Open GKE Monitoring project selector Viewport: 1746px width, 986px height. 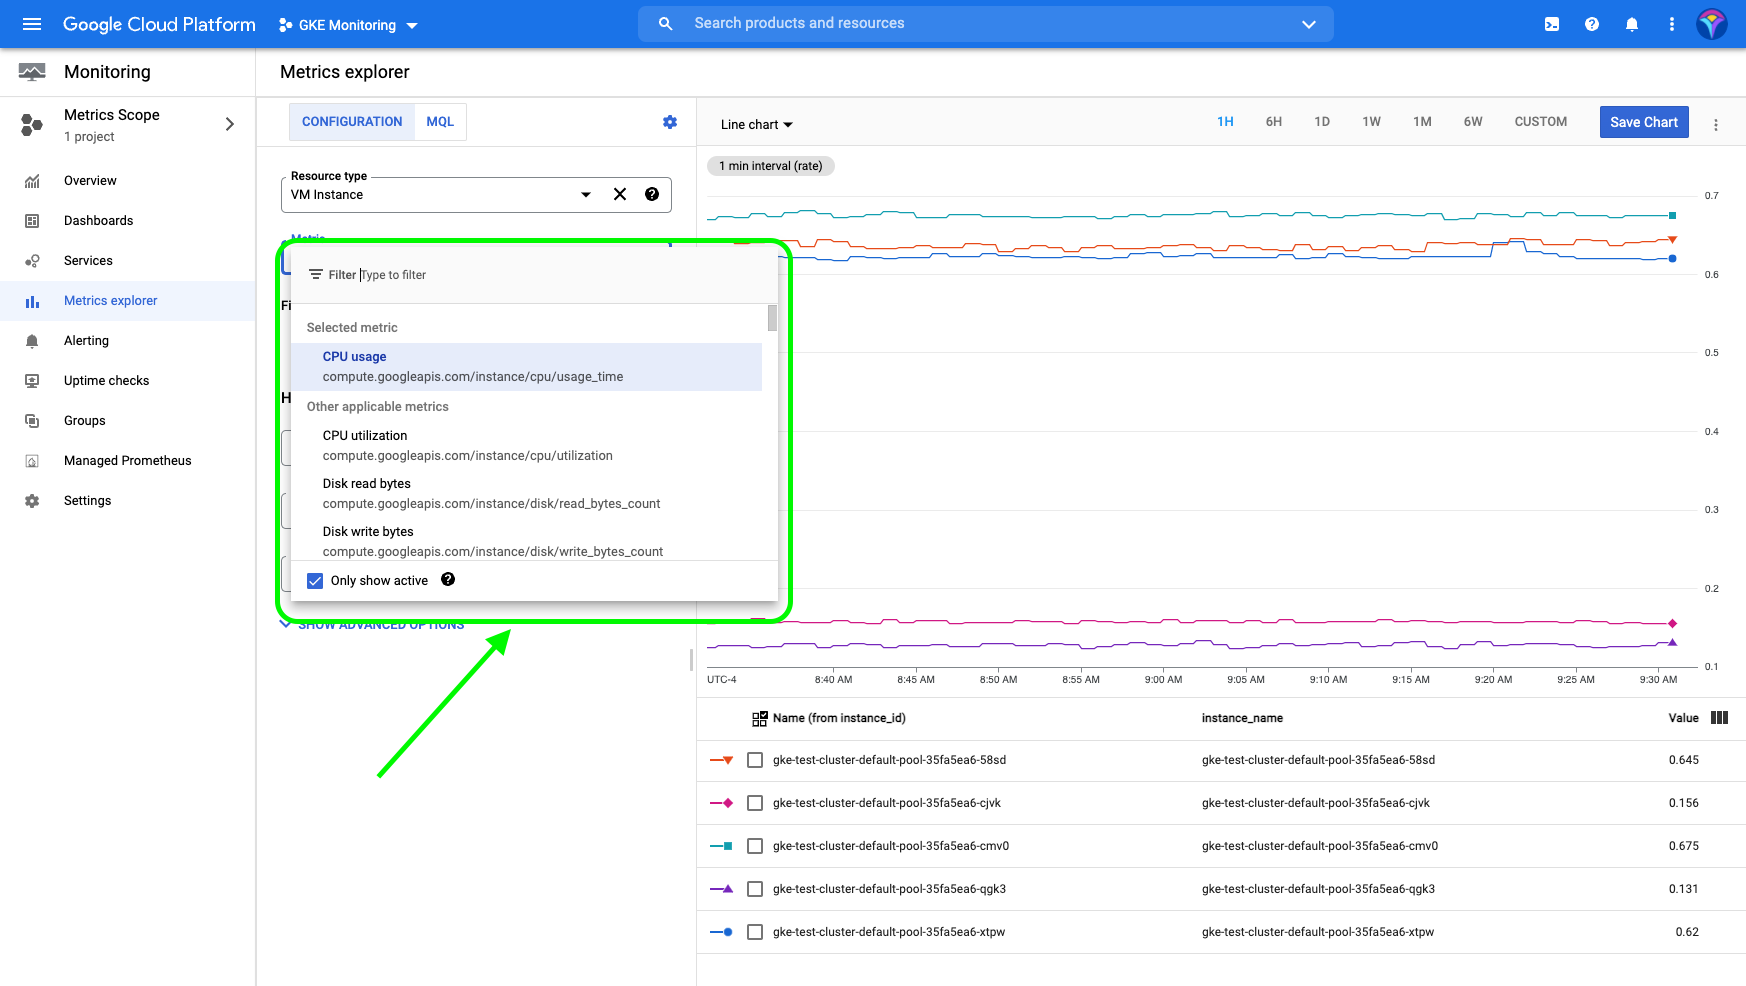[348, 25]
